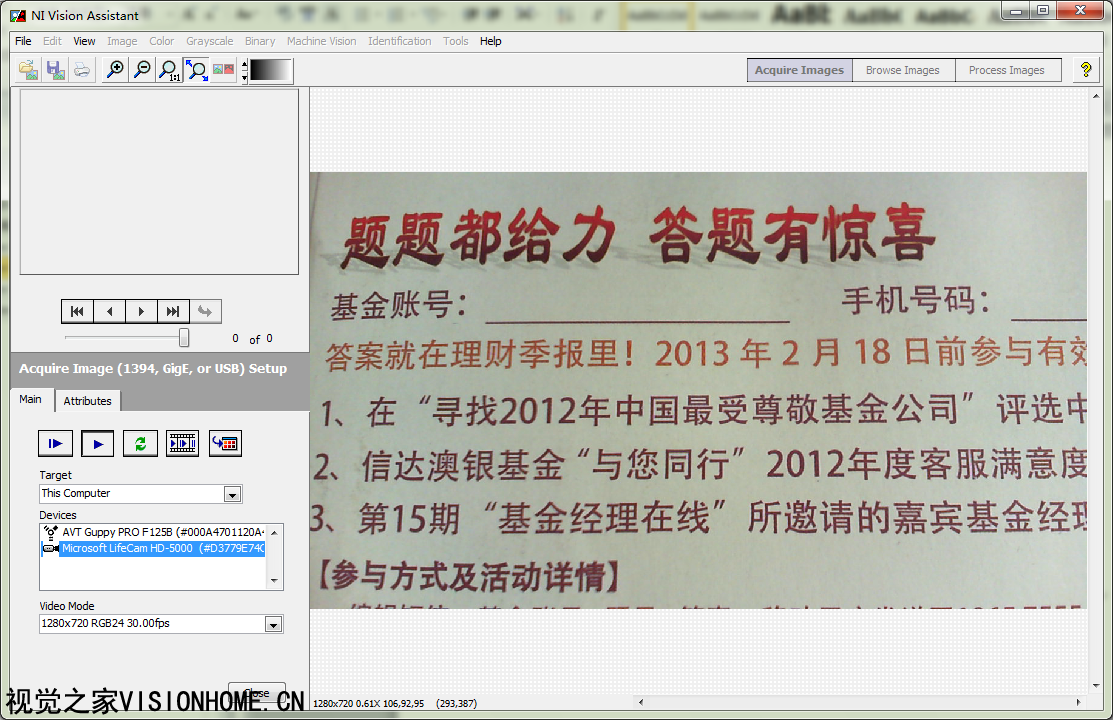Image resolution: width=1113 pixels, height=720 pixels.
Task: Switch to Browse Images mode
Action: [x=903, y=70]
